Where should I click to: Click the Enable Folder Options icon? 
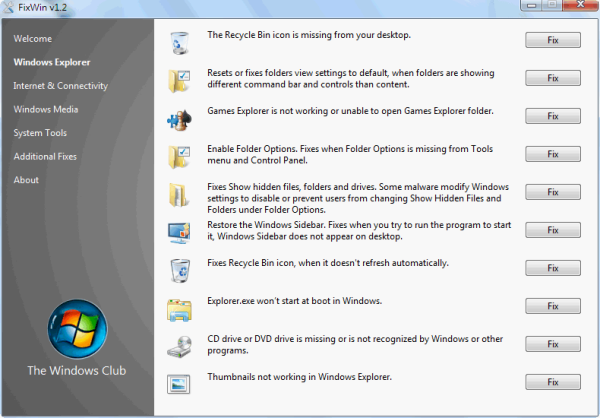[x=179, y=157]
